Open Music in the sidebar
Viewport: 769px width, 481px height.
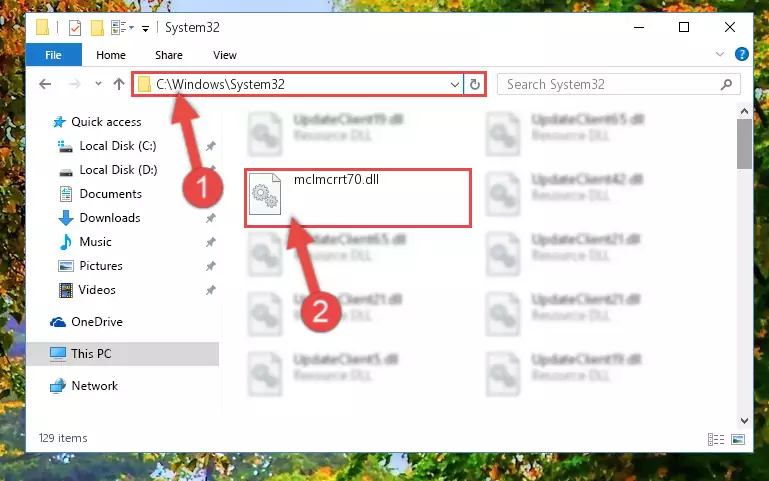(x=95, y=242)
